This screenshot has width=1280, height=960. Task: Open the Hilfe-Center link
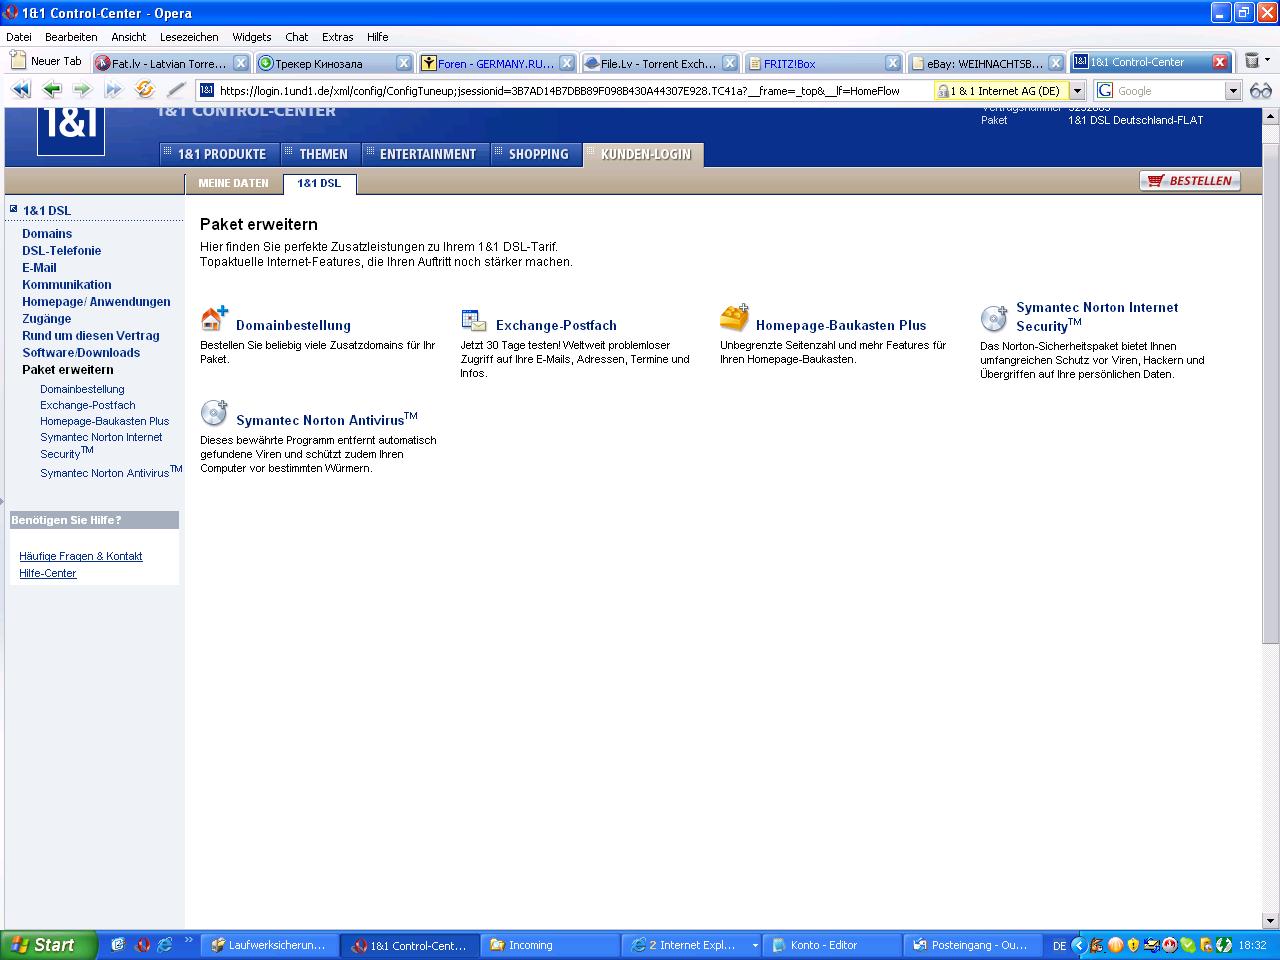coord(48,573)
